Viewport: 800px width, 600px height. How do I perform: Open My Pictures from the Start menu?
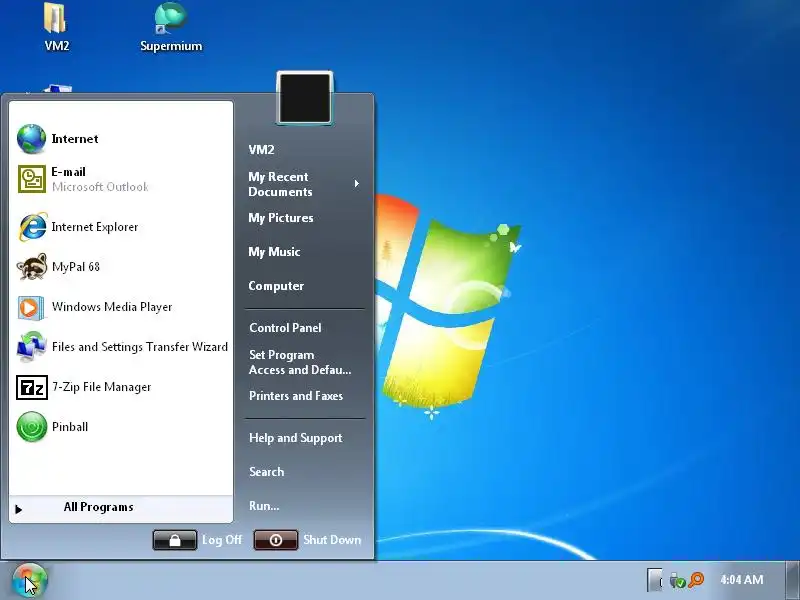tap(281, 218)
